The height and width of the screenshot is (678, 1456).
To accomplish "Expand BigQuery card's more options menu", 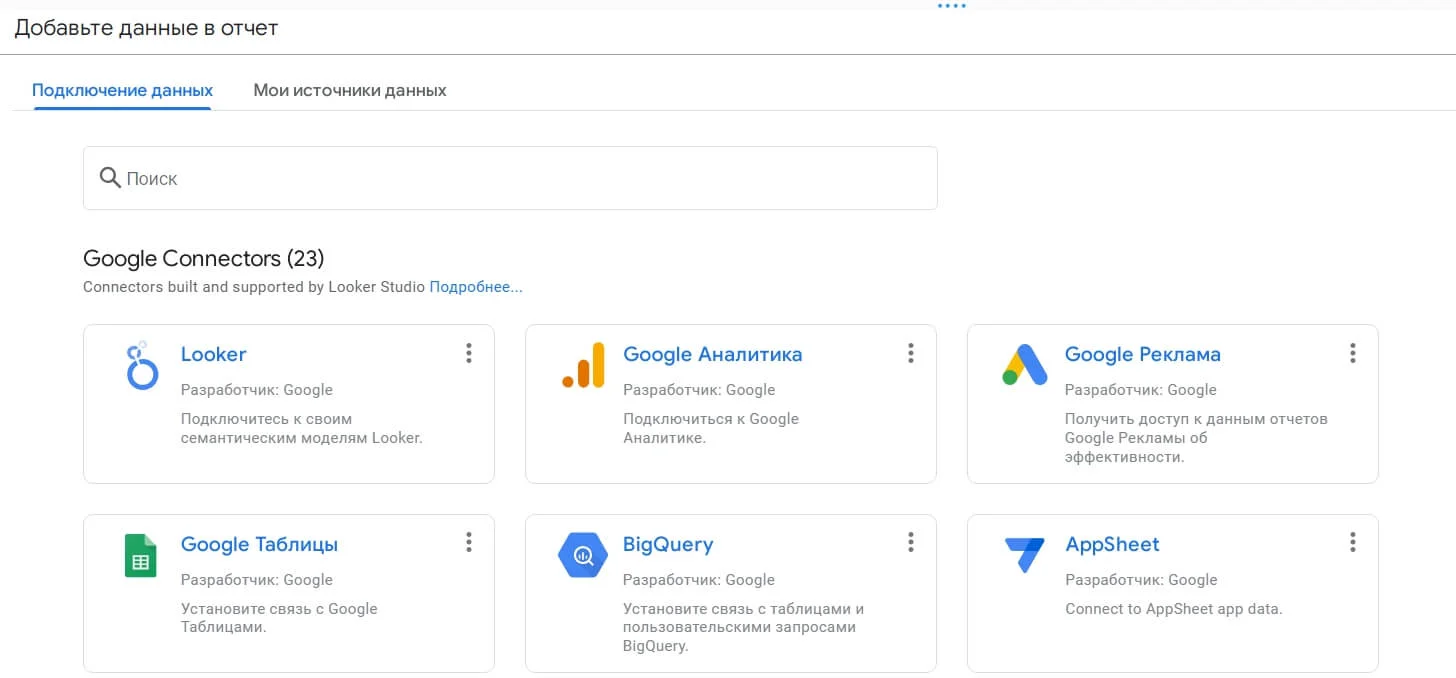I will 910,542.
